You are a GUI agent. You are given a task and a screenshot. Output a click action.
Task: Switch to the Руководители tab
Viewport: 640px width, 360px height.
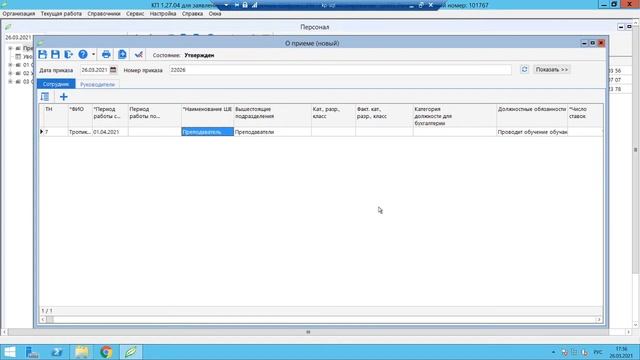point(97,84)
